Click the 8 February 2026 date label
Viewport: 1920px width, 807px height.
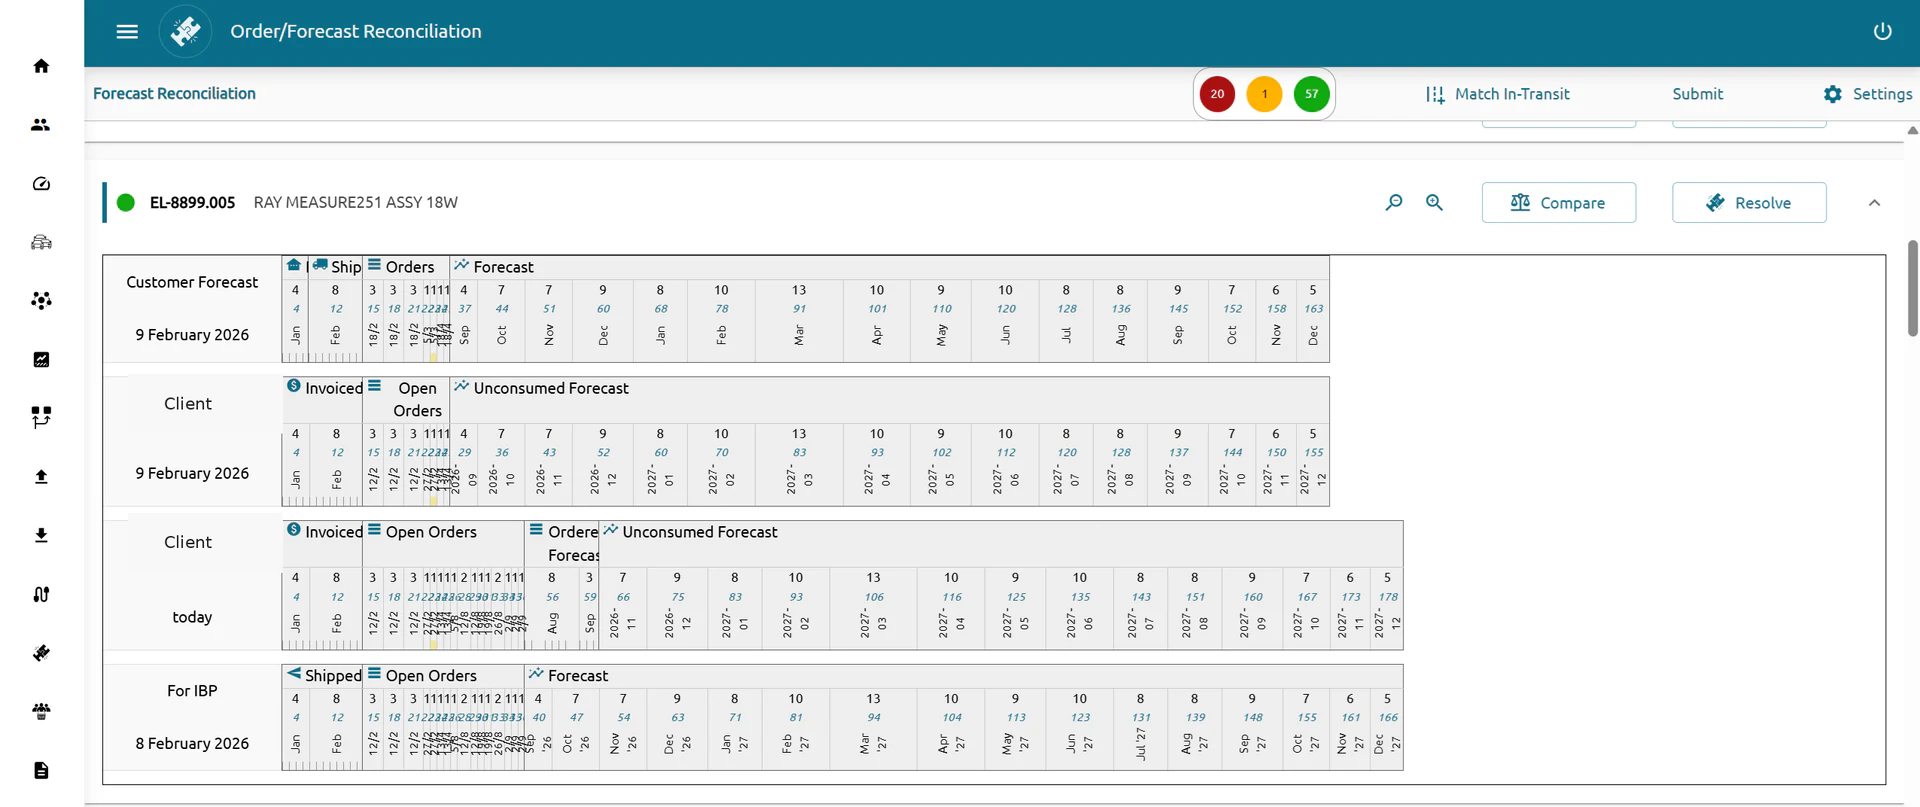click(192, 744)
